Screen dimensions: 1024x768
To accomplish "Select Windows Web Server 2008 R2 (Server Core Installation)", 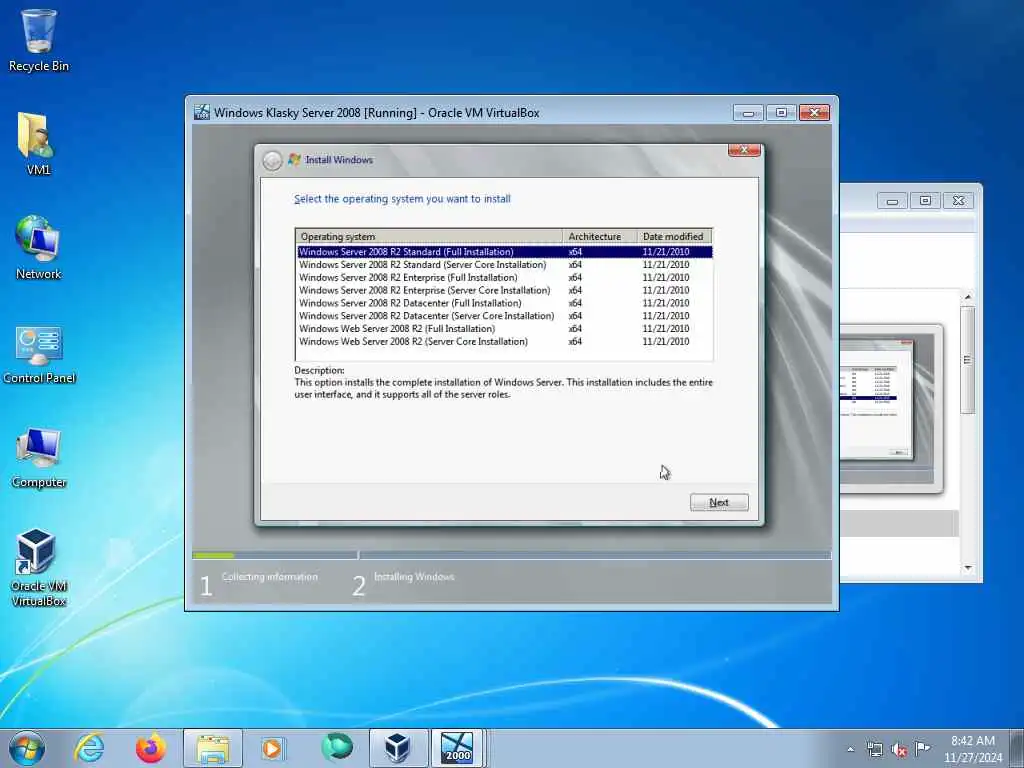I will click(x=504, y=341).
